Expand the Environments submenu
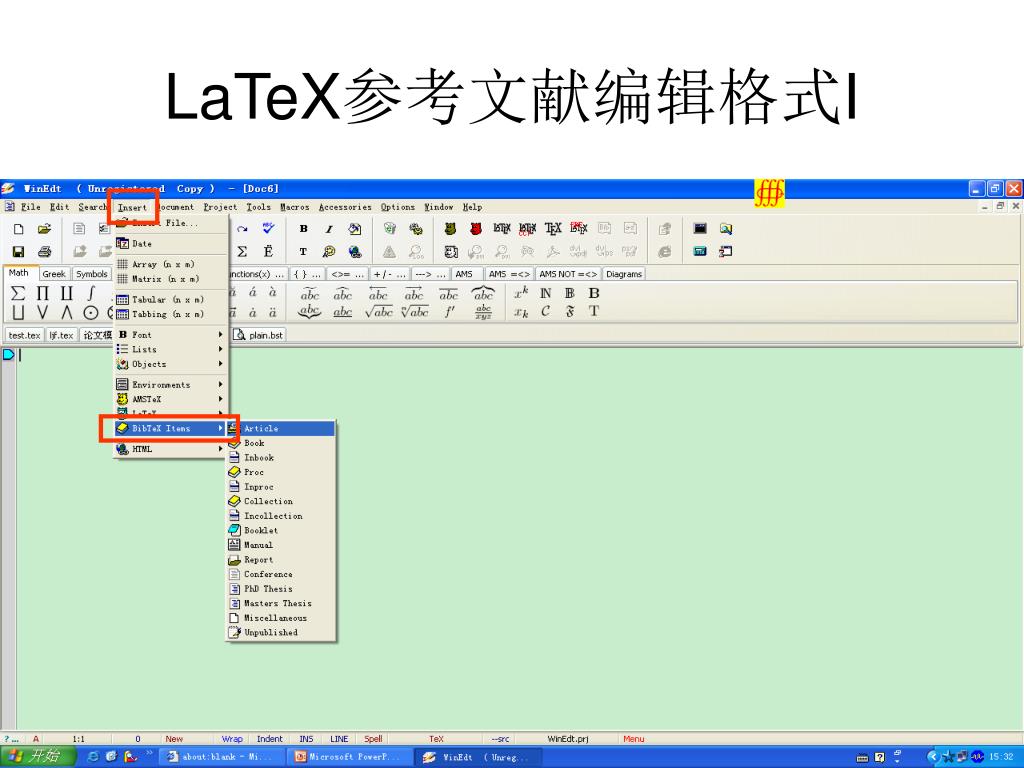This screenshot has height=768, width=1024. click(170, 385)
